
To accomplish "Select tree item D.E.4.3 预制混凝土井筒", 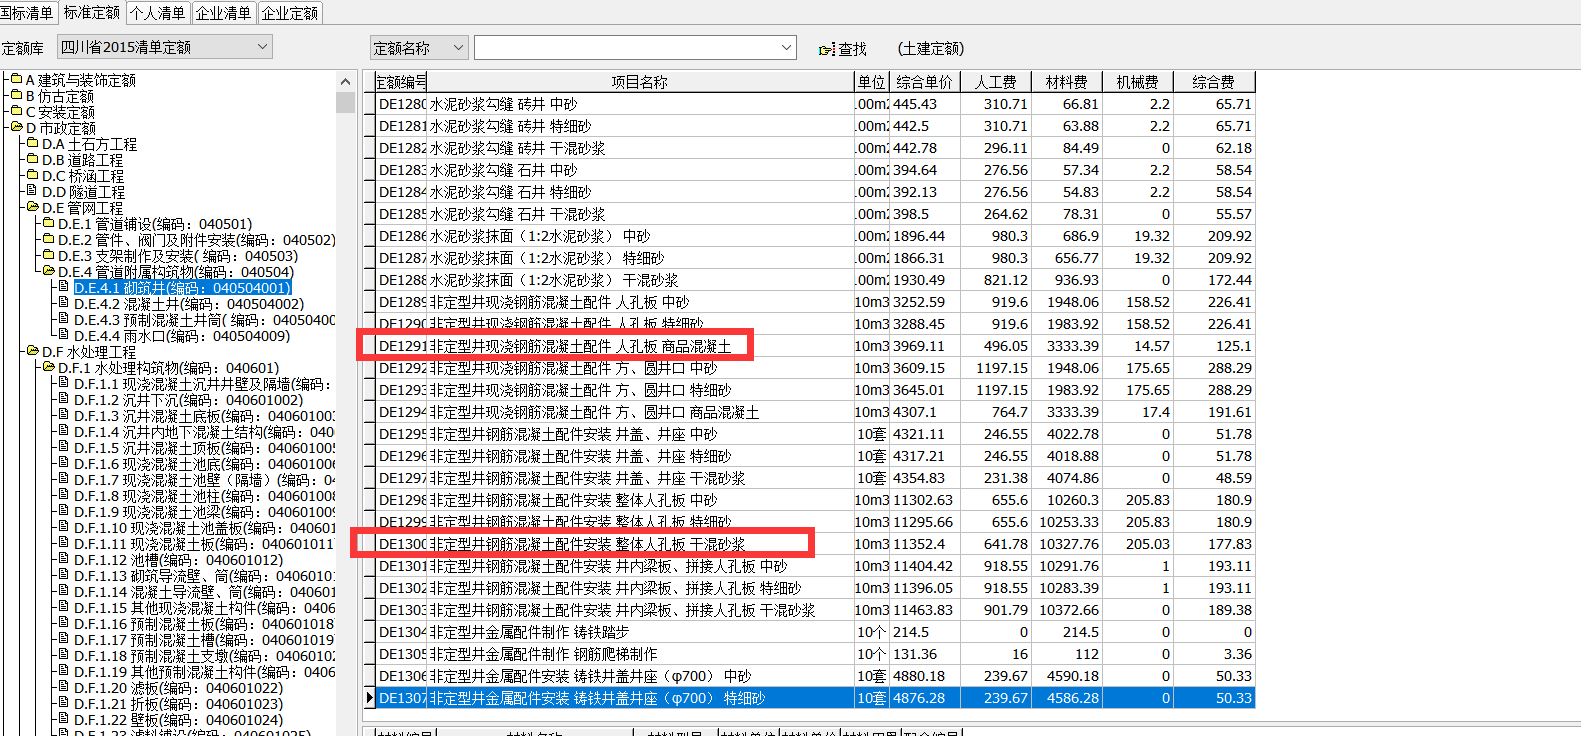I will pyautogui.click(x=205, y=320).
